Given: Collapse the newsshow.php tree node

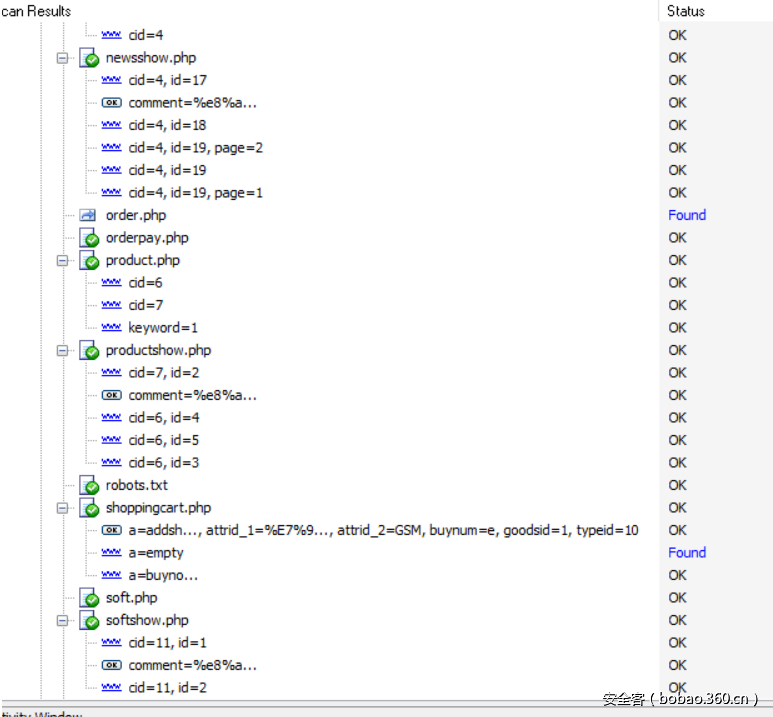Looking at the screenshot, I should click(63, 58).
